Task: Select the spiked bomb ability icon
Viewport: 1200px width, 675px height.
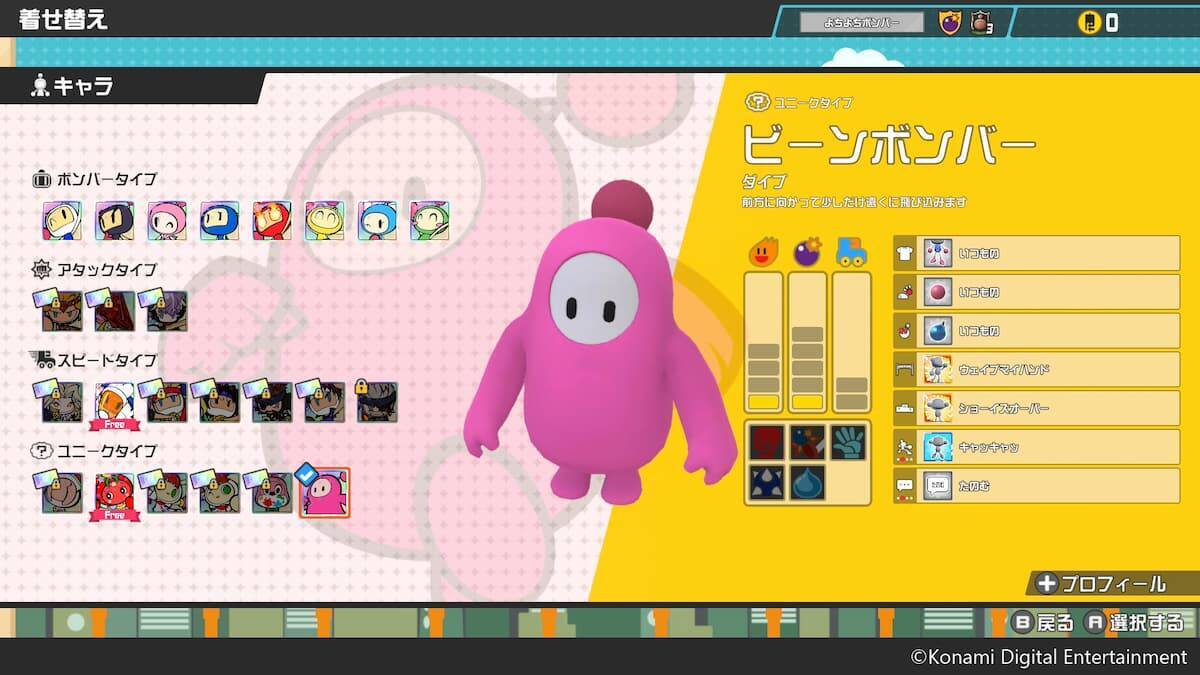Action: (766, 482)
